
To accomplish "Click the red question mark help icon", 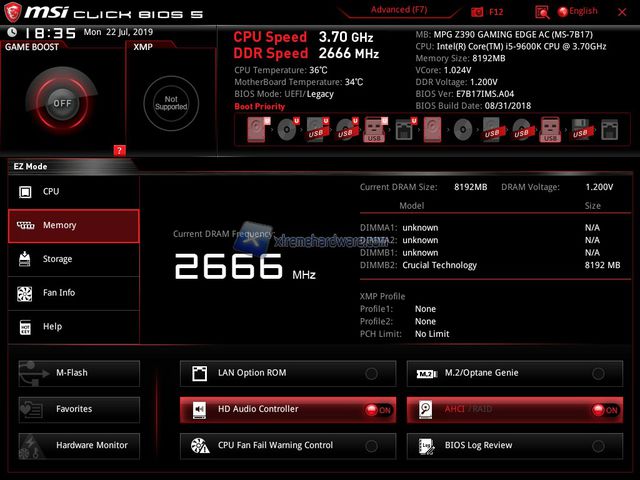I will click(x=119, y=150).
